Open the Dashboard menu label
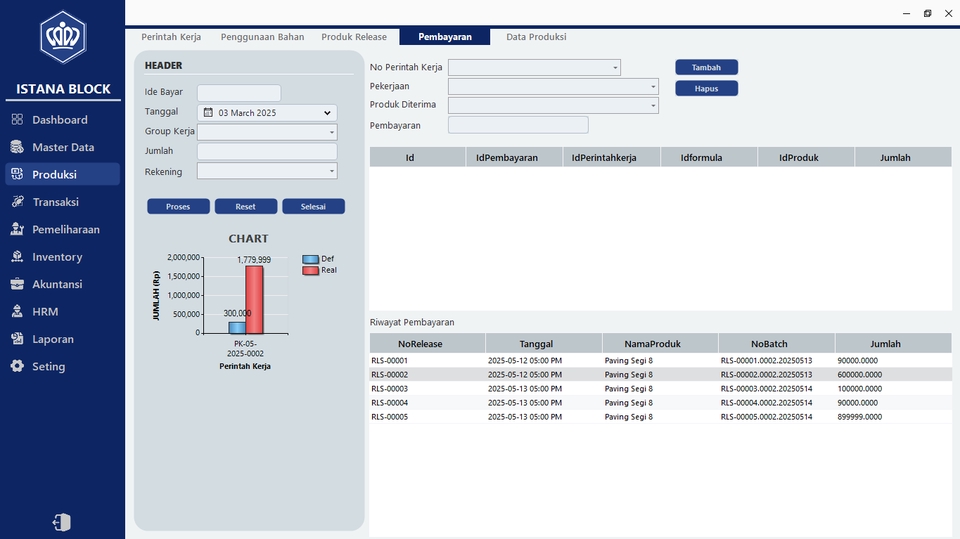 pos(60,120)
